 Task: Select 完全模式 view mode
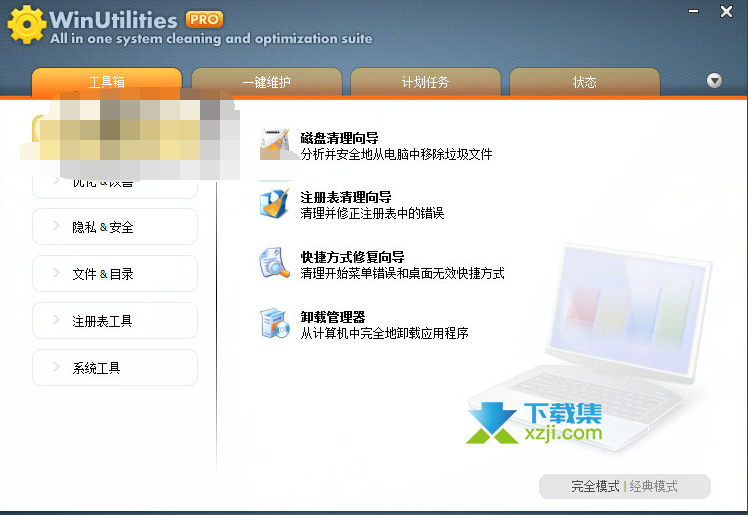coord(595,486)
